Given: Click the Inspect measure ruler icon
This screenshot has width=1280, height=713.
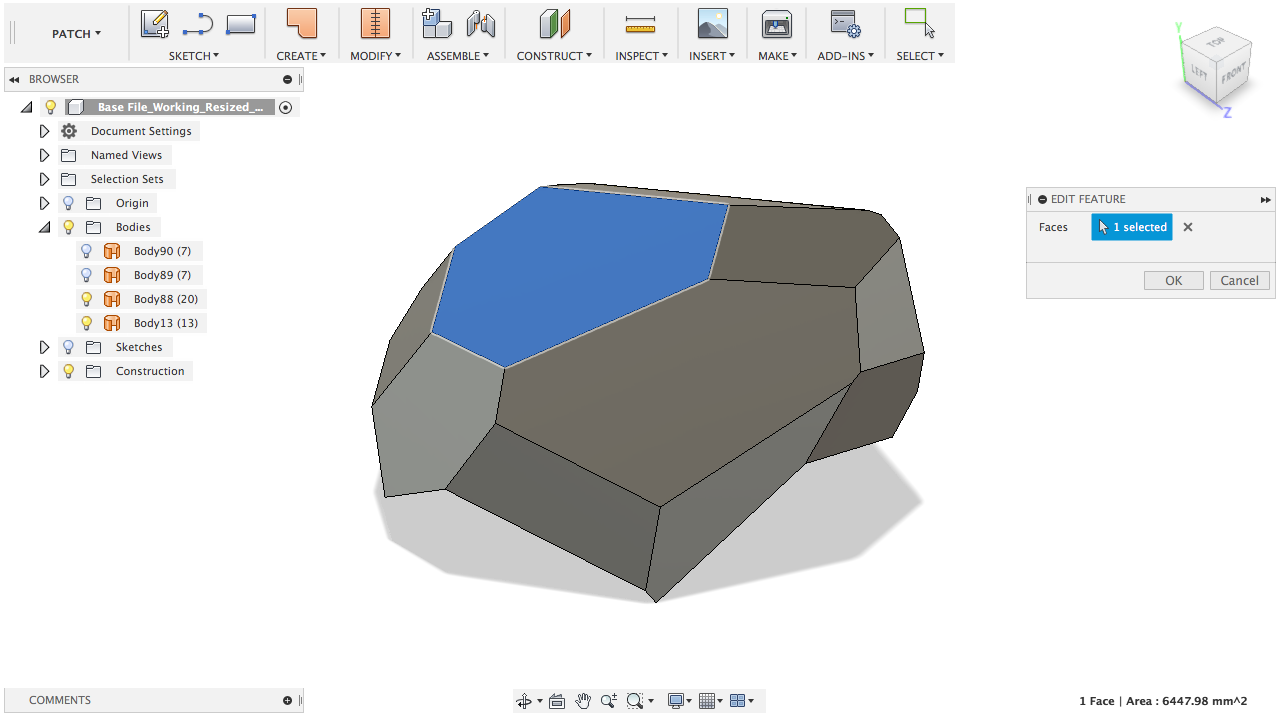Looking at the screenshot, I should tap(640, 24).
